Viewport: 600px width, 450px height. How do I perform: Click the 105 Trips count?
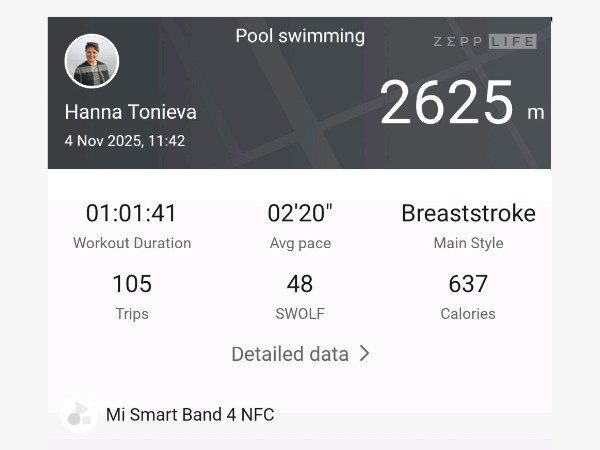pyautogui.click(x=132, y=284)
